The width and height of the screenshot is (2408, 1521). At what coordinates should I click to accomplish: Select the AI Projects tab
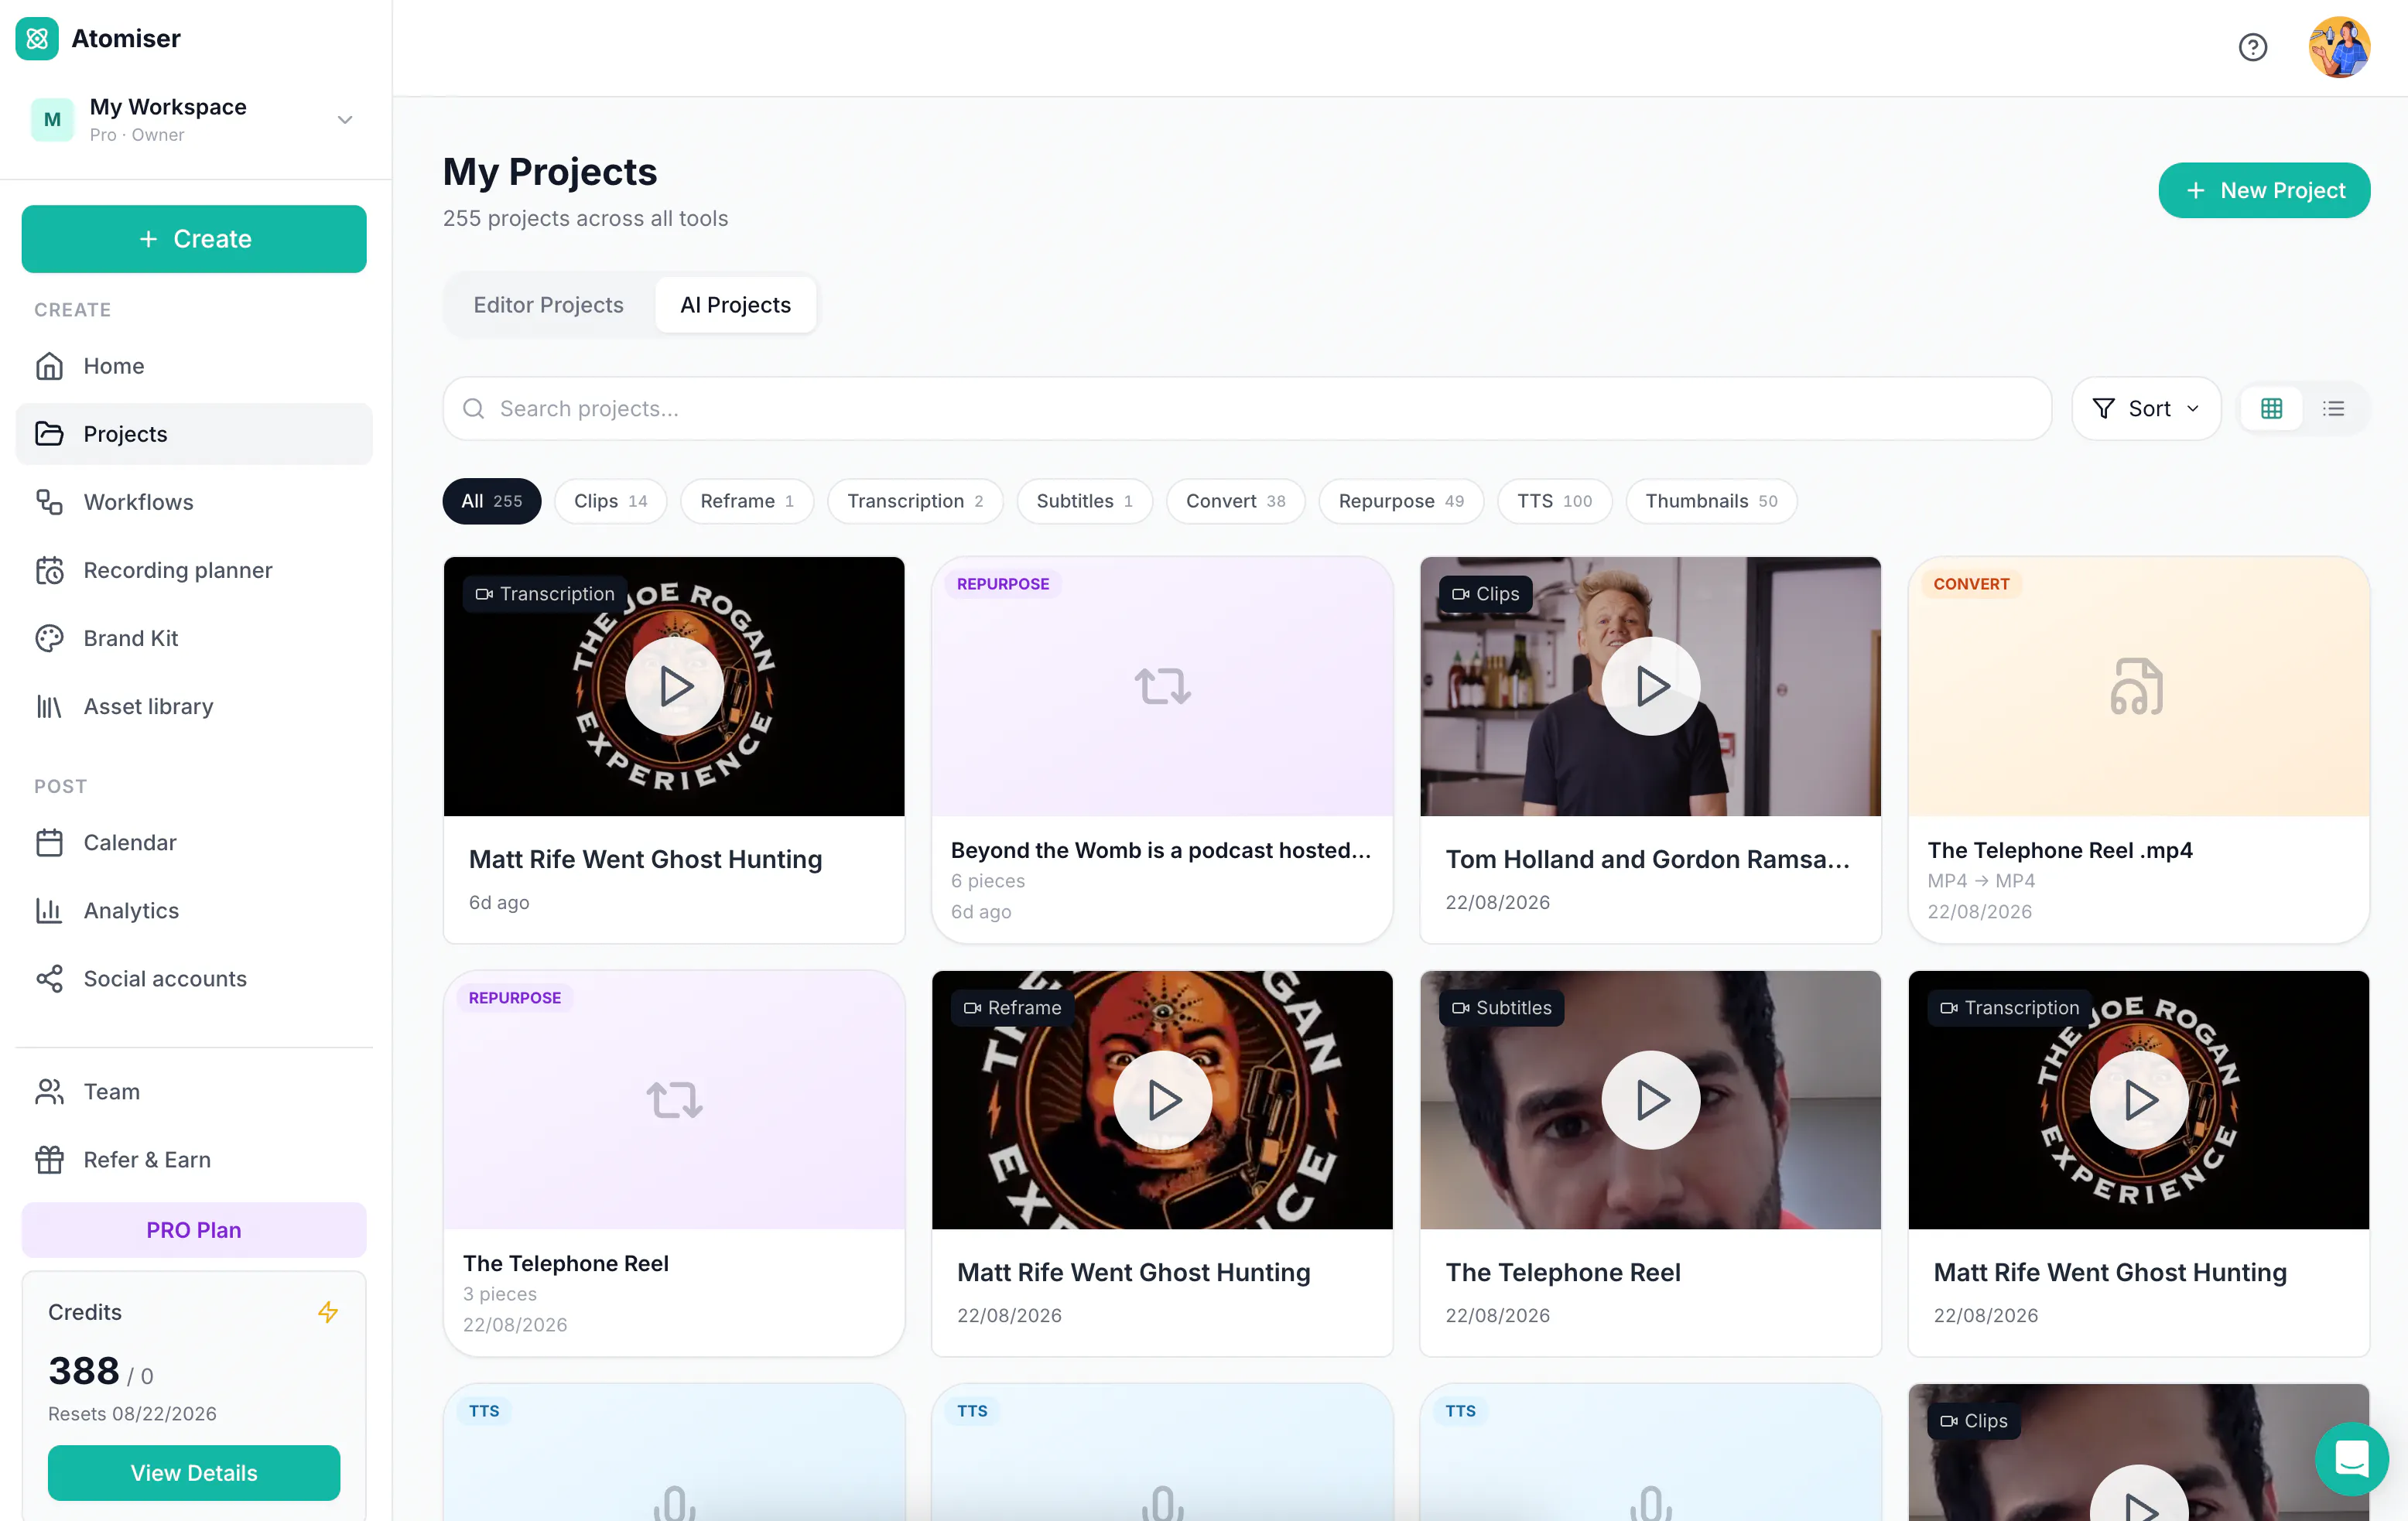(735, 305)
